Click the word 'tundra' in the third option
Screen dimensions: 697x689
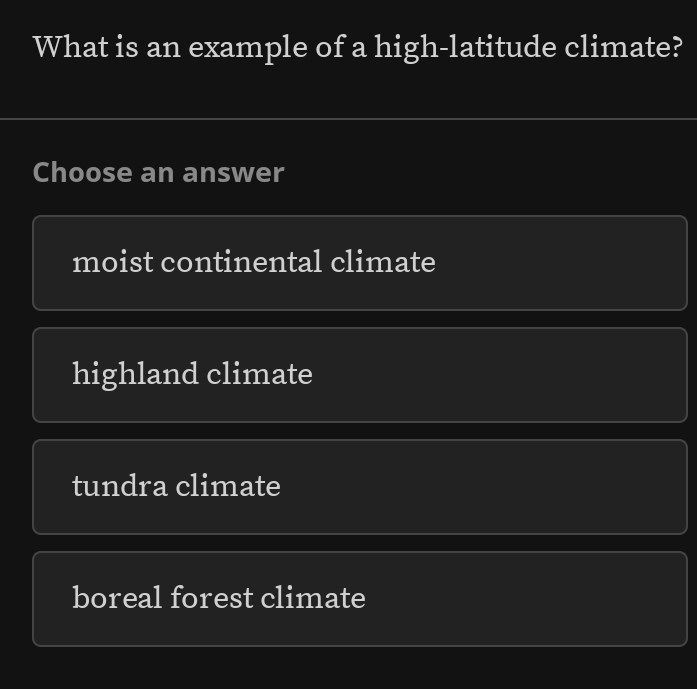(x=120, y=487)
